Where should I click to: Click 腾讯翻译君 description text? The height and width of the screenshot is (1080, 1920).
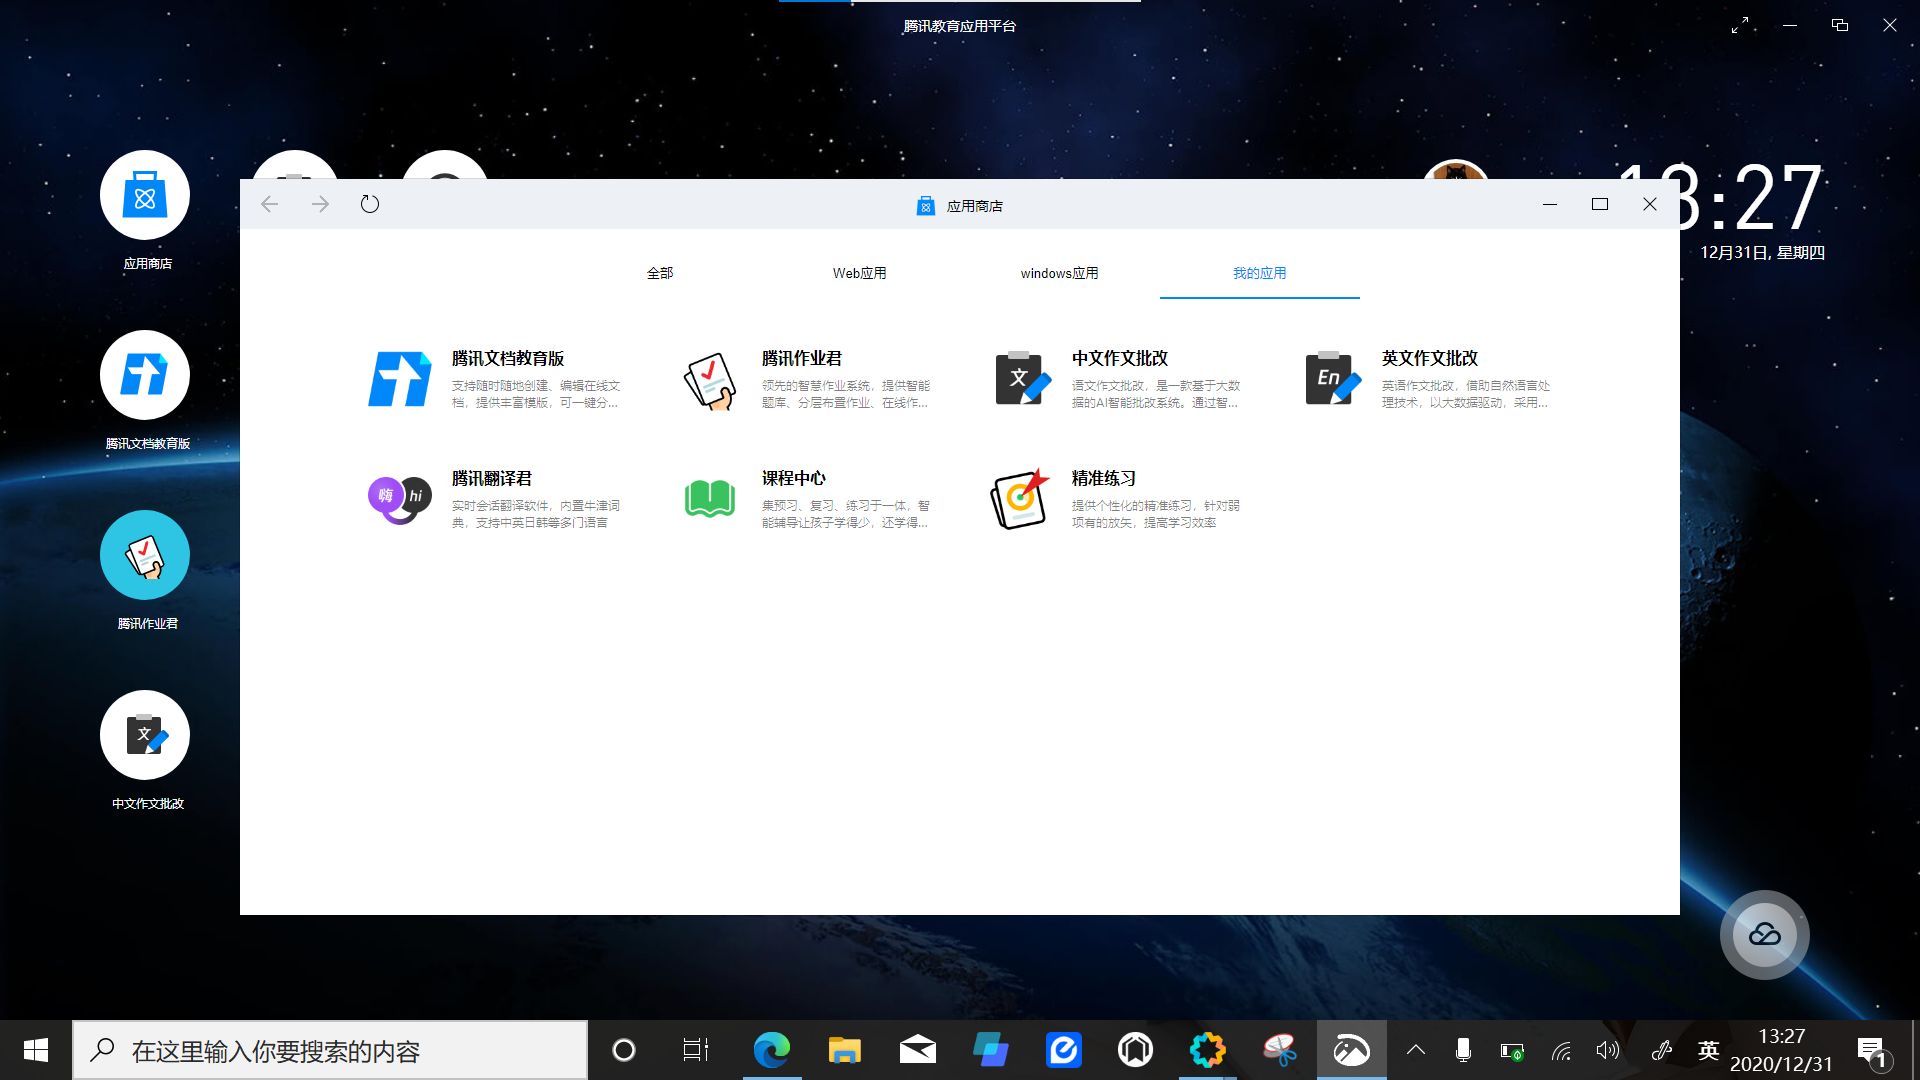click(x=536, y=514)
